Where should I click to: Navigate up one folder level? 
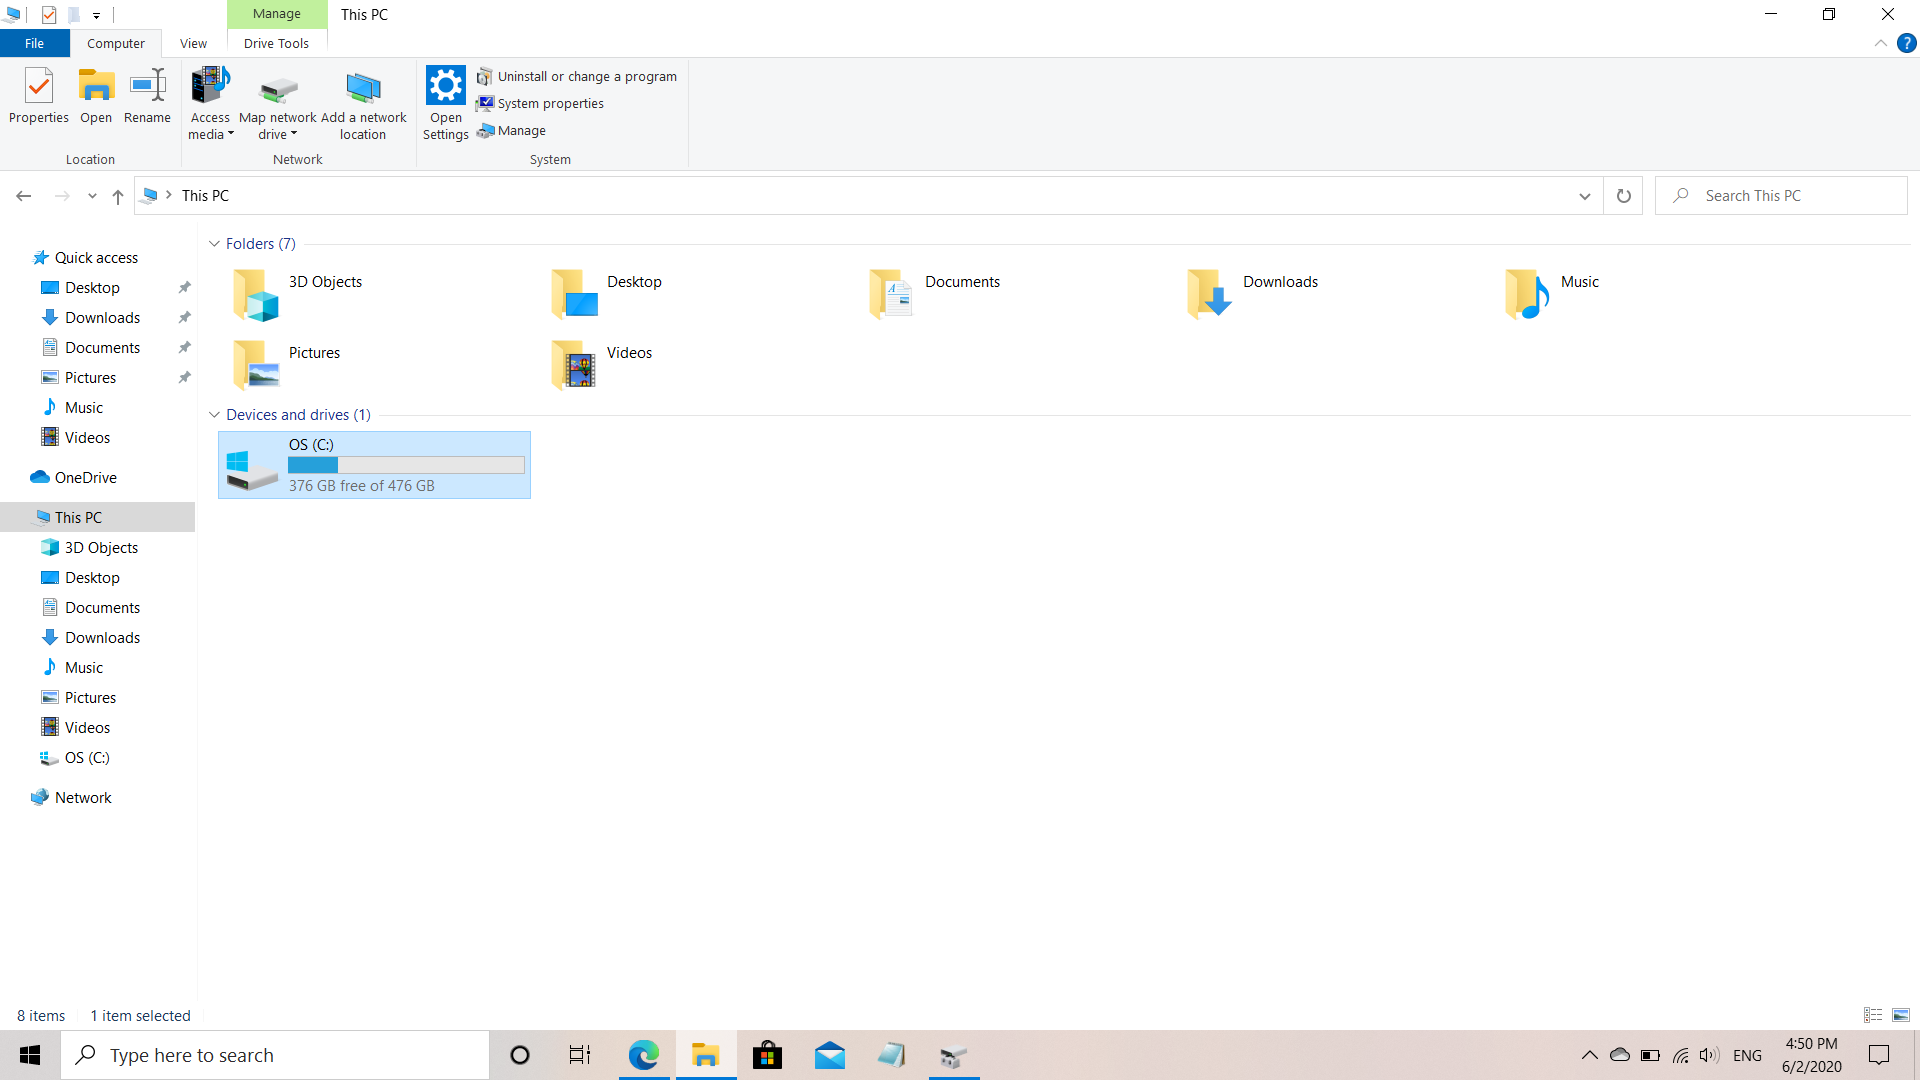(x=117, y=196)
